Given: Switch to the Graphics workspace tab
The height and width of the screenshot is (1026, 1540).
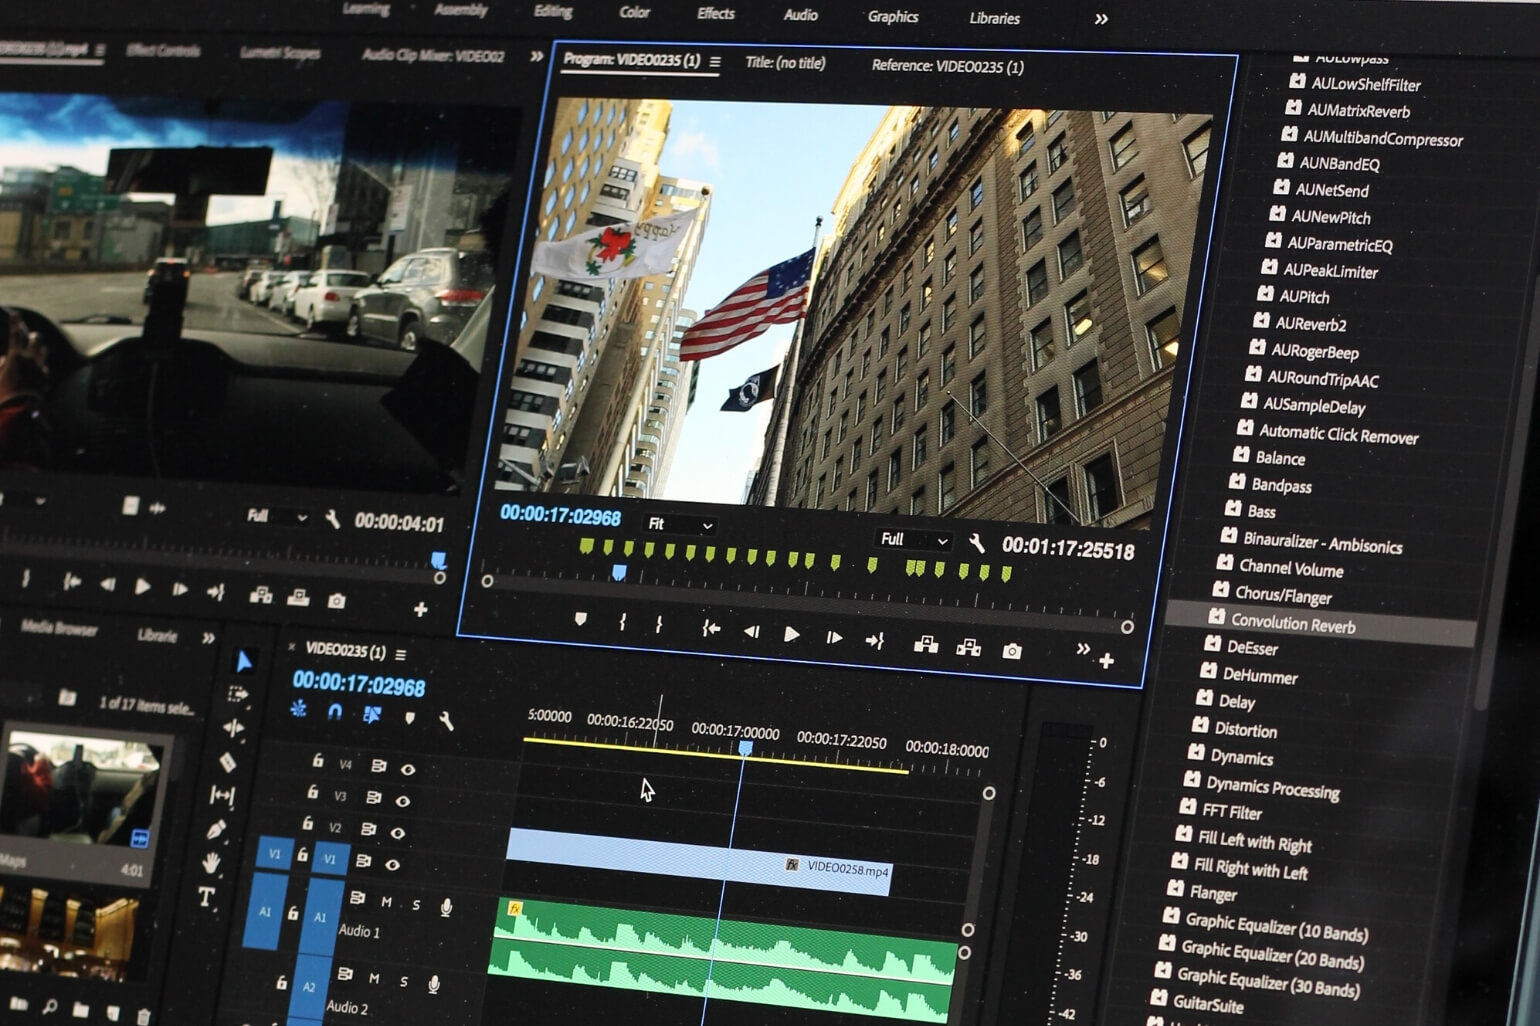Looking at the screenshot, I should (x=893, y=16).
